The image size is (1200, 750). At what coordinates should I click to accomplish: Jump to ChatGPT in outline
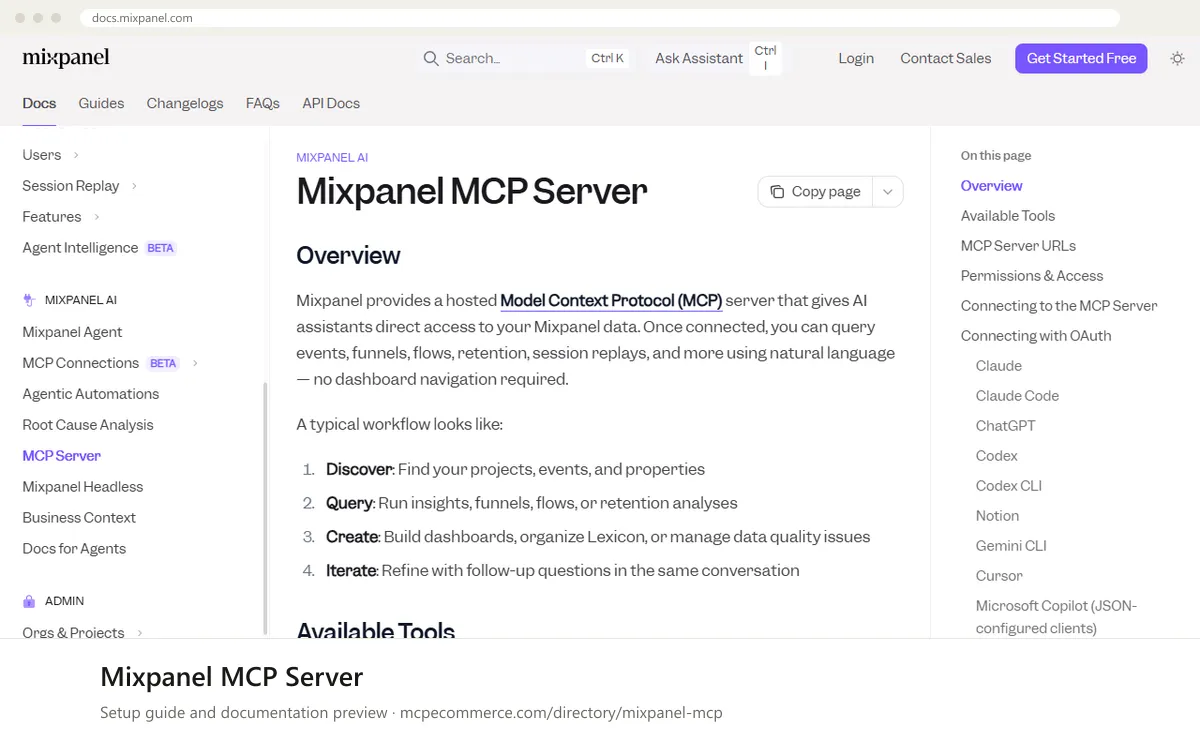(1006, 426)
